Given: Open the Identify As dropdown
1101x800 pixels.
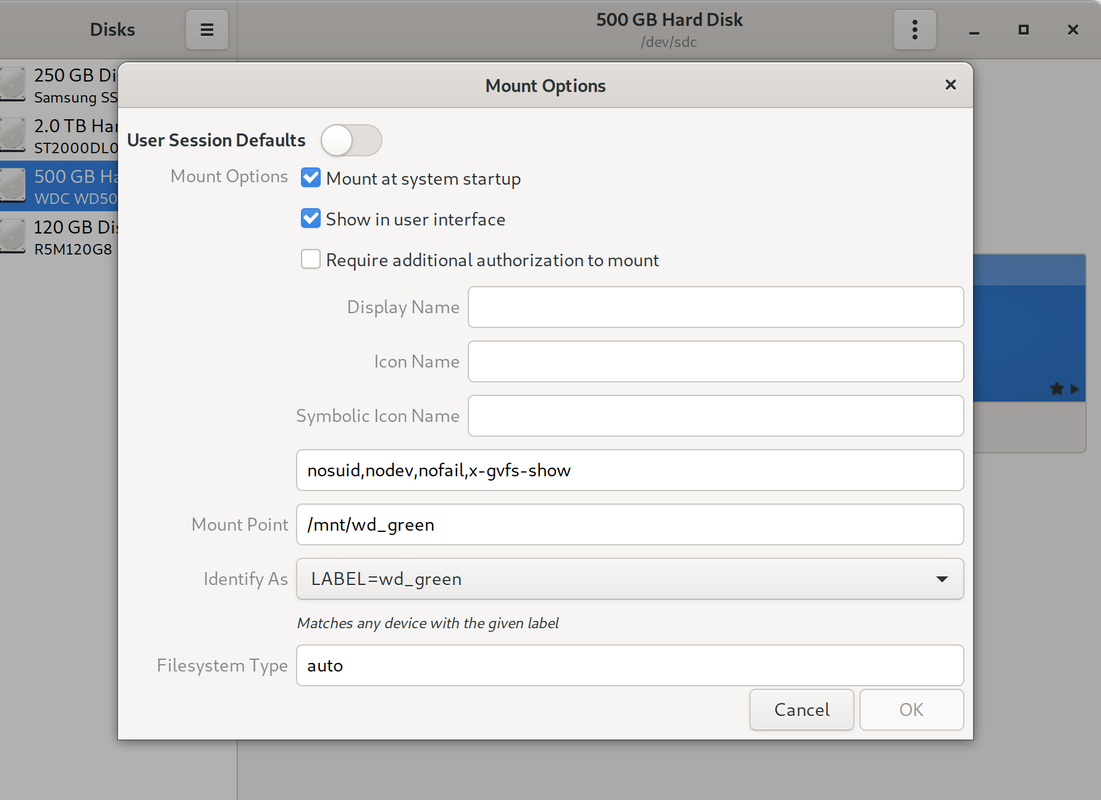Looking at the screenshot, I should click(x=630, y=579).
